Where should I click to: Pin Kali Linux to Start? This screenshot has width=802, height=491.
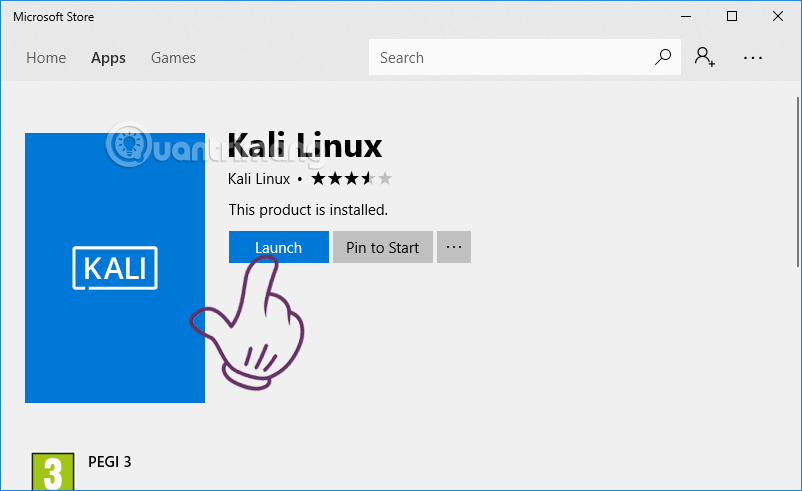383,247
